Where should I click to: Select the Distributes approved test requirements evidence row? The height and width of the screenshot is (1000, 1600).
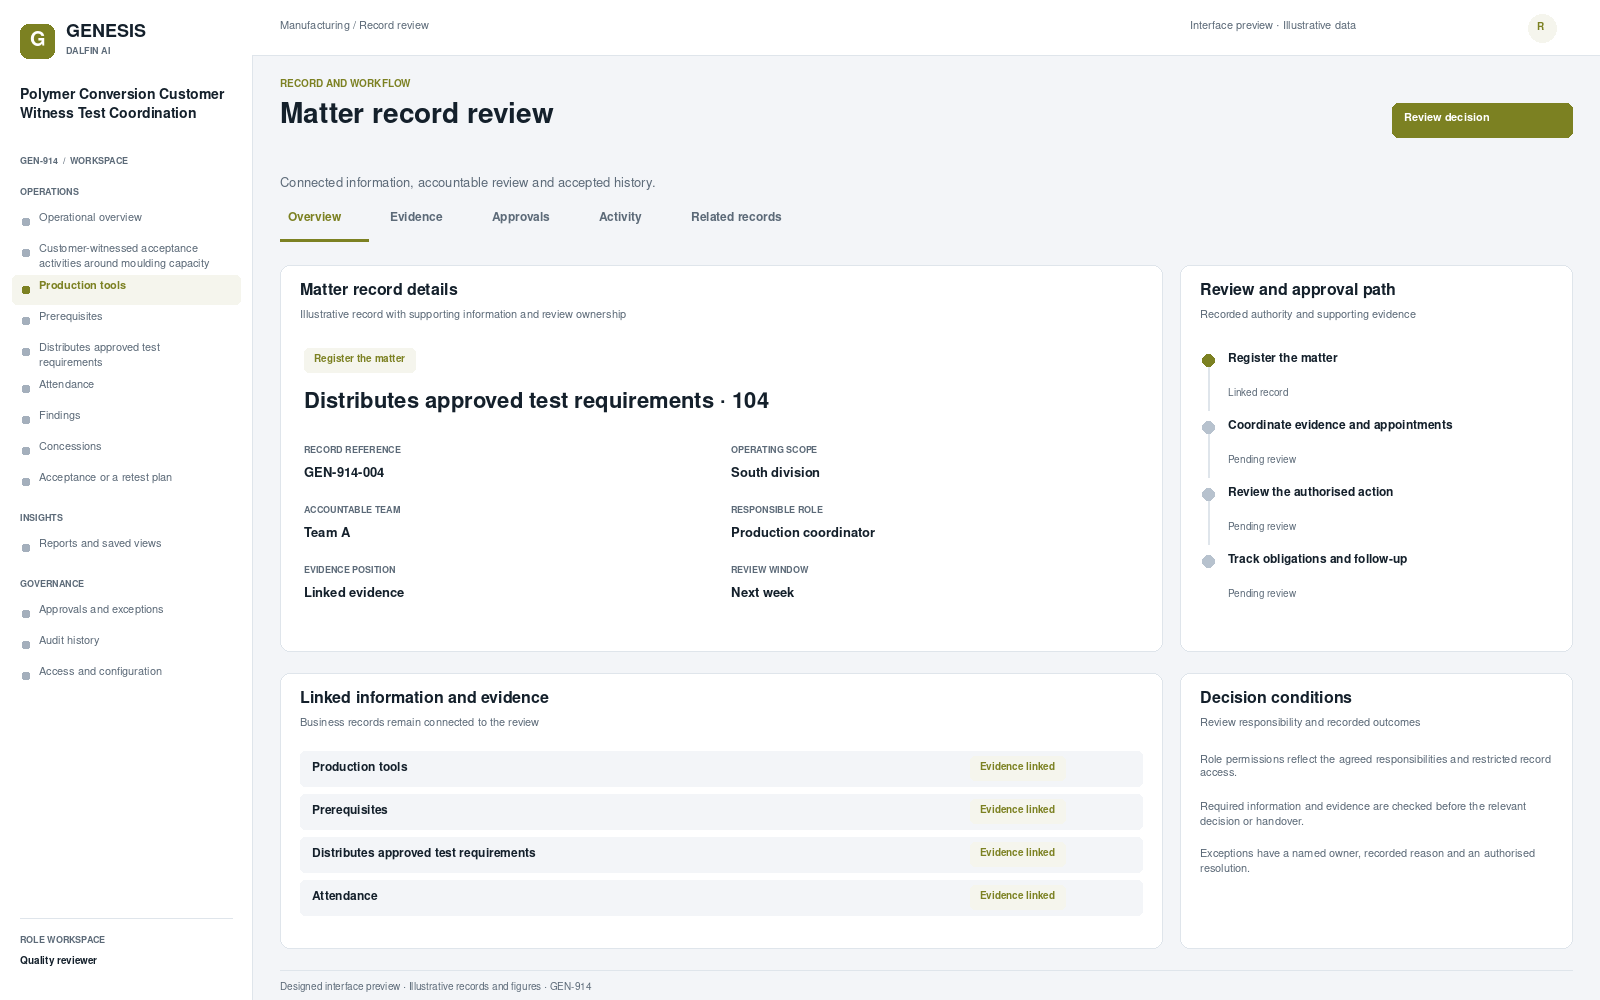coord(721,854)
